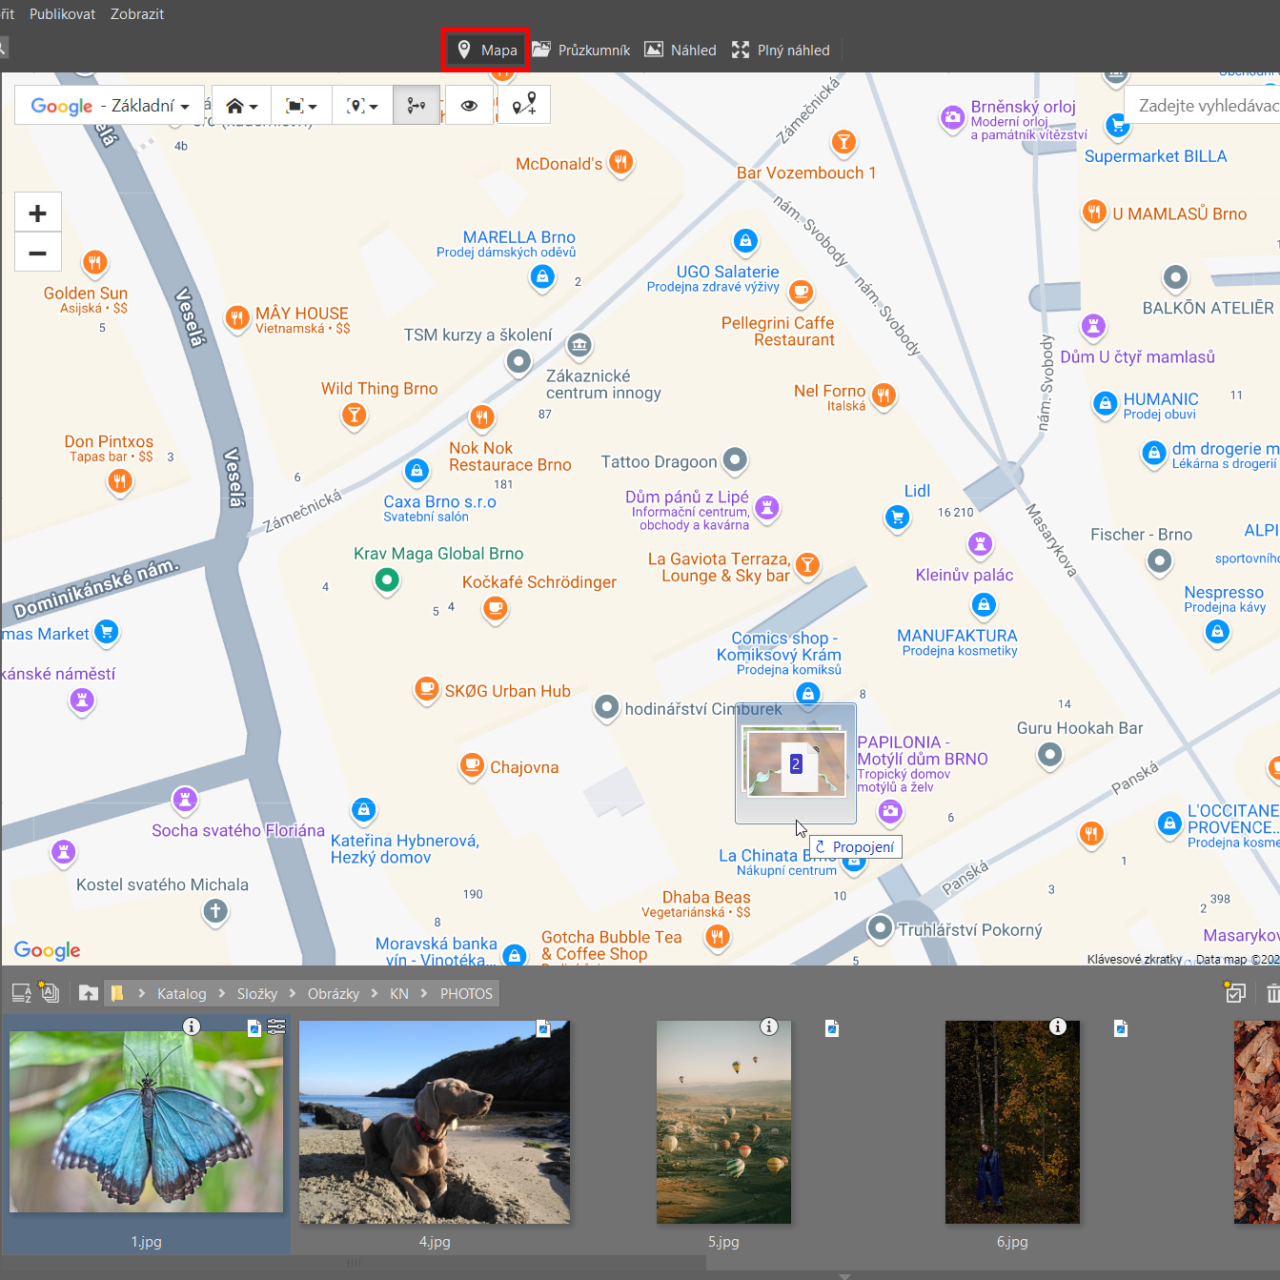Click the Guru Hookah Bar pin
This screenshot has width=1280, height=1280.
[x=1049, y=755]
